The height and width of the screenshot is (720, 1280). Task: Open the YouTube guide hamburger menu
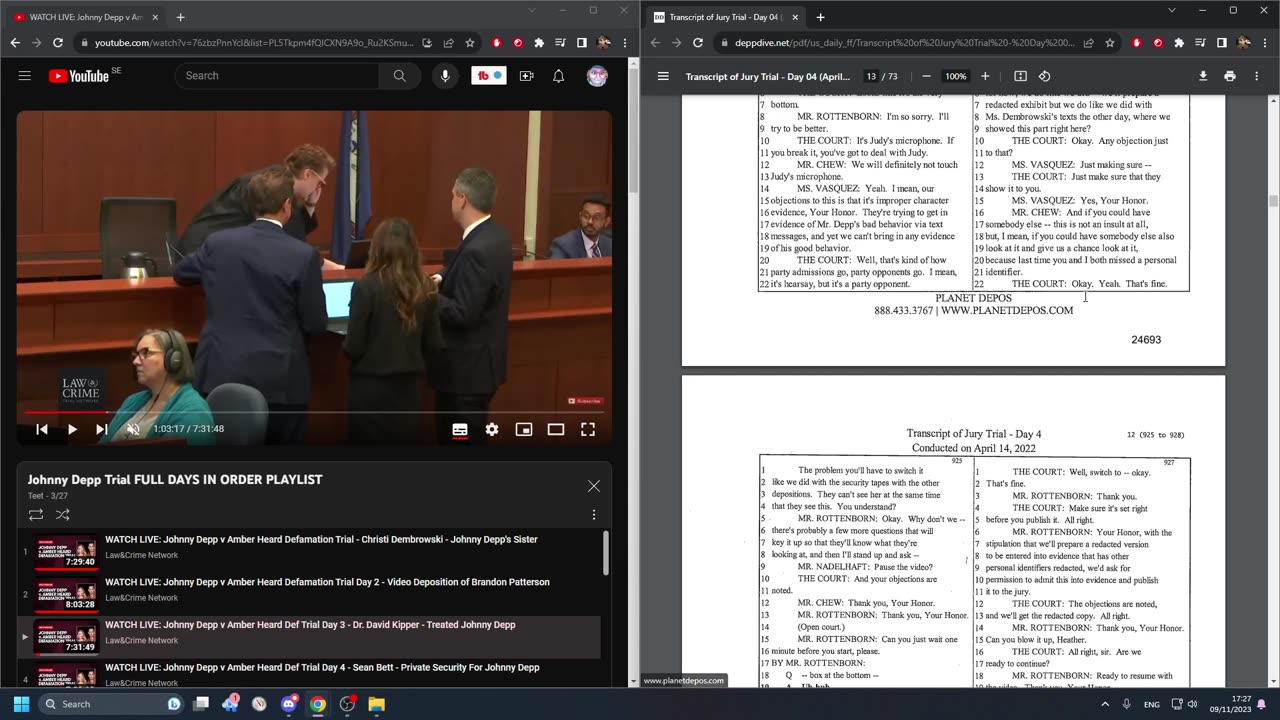click(x=25, y=76)
